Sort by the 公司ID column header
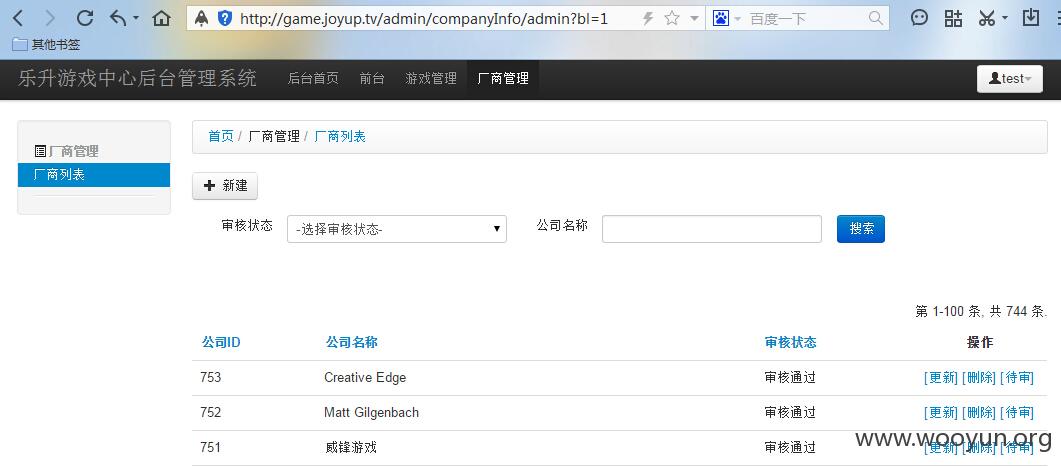The height and width of the screenshot is (467, 1061). coord(221,342)
